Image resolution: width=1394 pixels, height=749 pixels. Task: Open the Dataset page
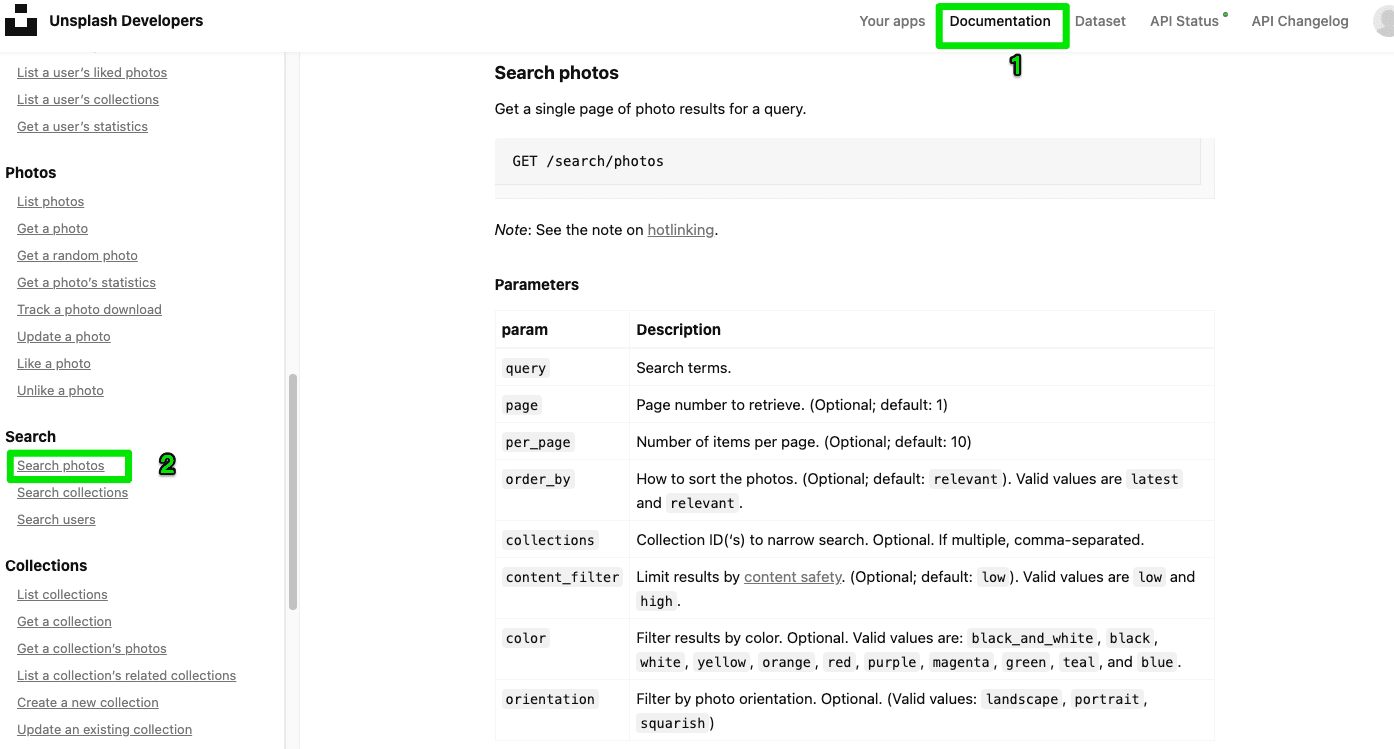pos(1100,21)
